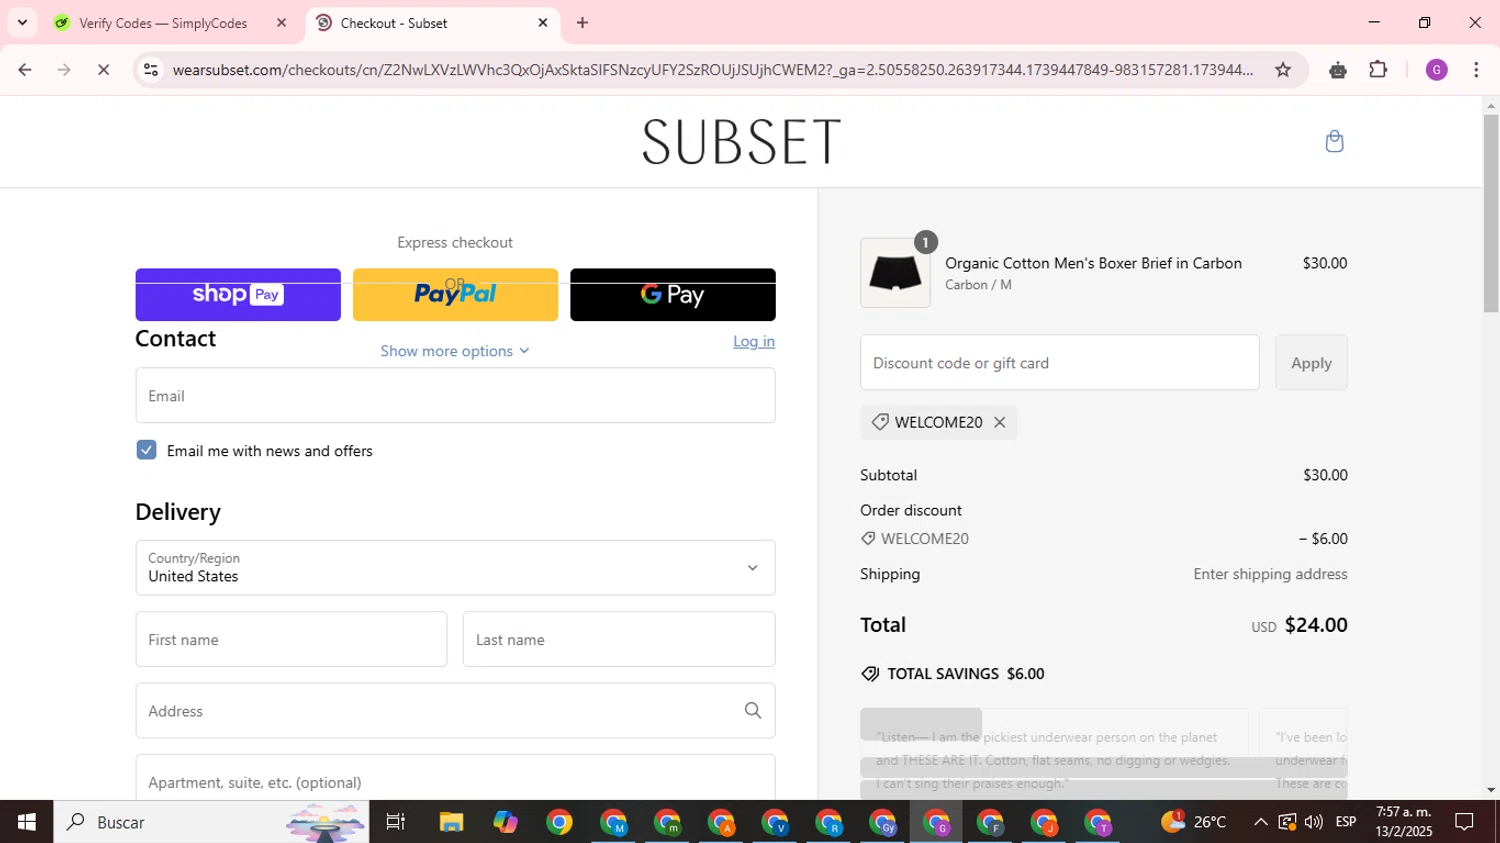Click the product title Organic Cotton Men's Boxer Brief
The height and width of the screenshot is (843, 1500).
point(1093,263)
